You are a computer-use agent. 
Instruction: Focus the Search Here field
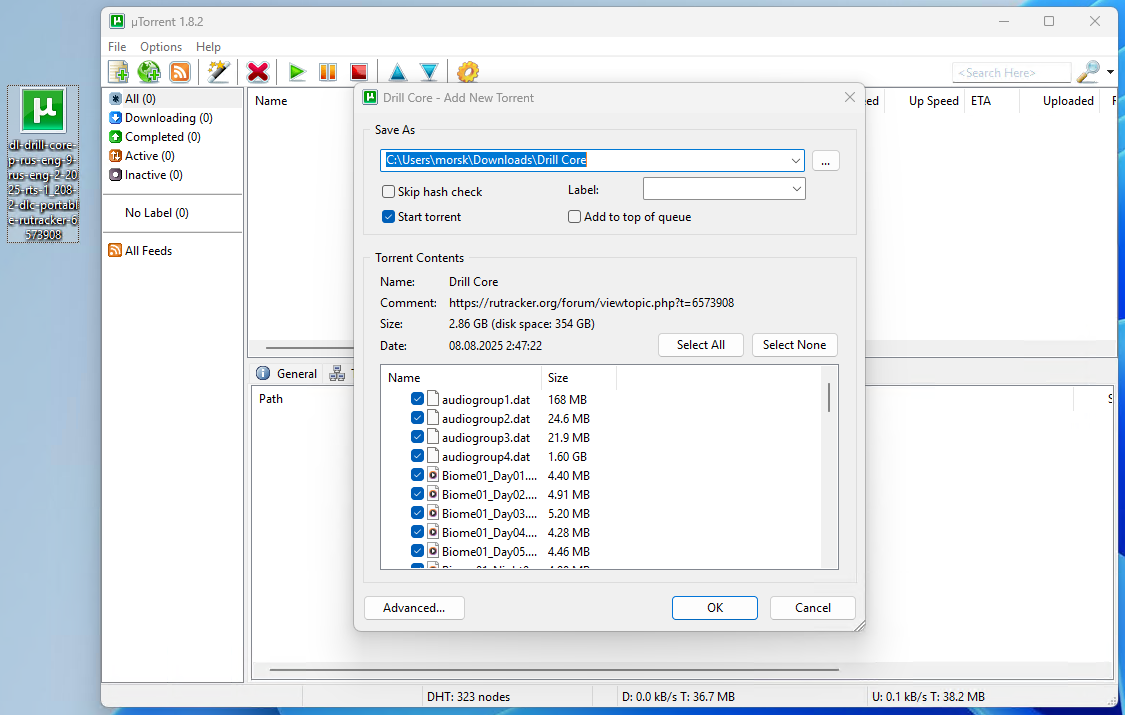point(1012,72)
